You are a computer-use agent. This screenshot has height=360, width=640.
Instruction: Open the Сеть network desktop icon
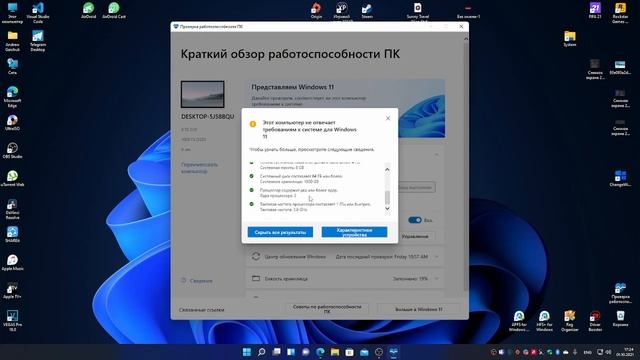pos(12,66)
